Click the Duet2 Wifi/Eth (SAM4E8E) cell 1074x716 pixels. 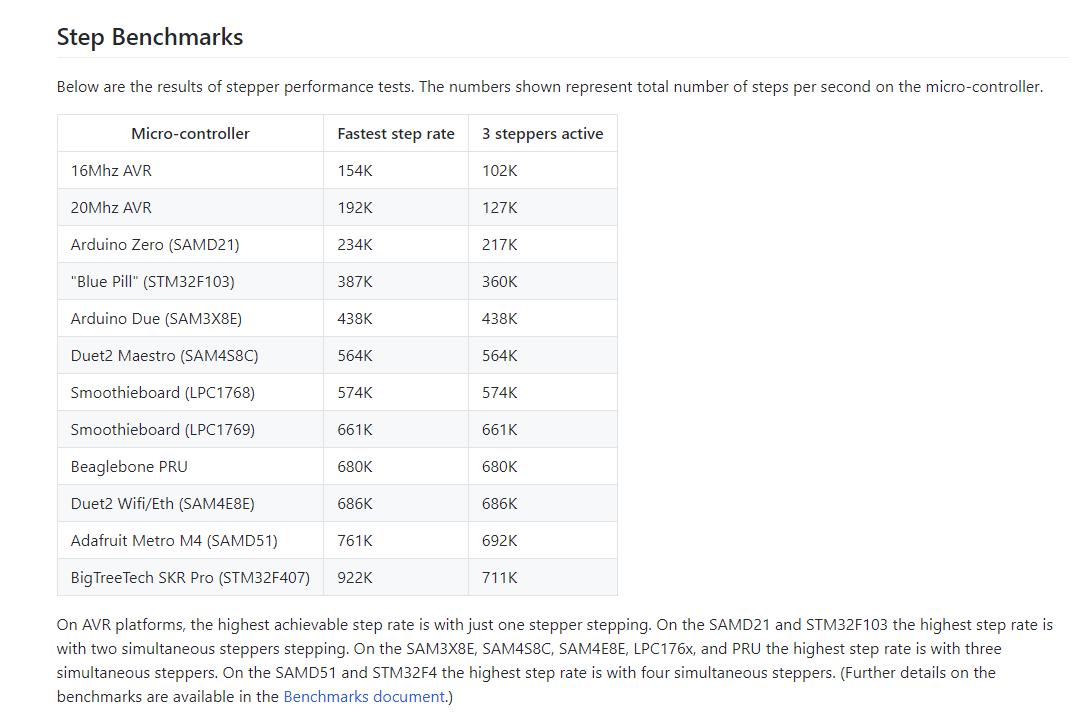(190, 504)
